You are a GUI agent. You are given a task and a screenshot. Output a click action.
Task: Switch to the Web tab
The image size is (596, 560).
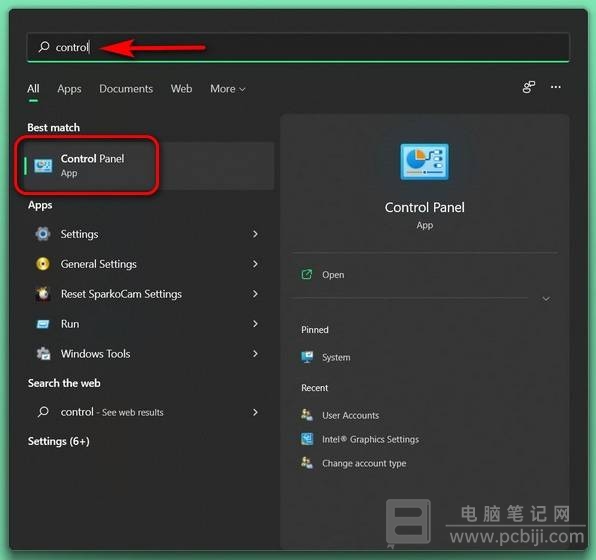[181, 89]
